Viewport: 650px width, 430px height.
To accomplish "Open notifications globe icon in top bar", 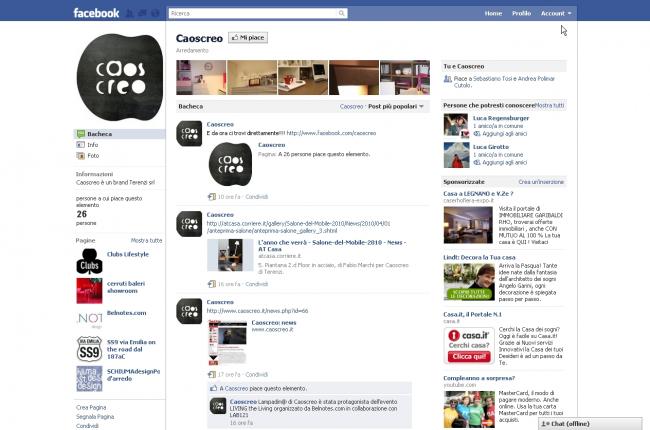I will [155, 13].
